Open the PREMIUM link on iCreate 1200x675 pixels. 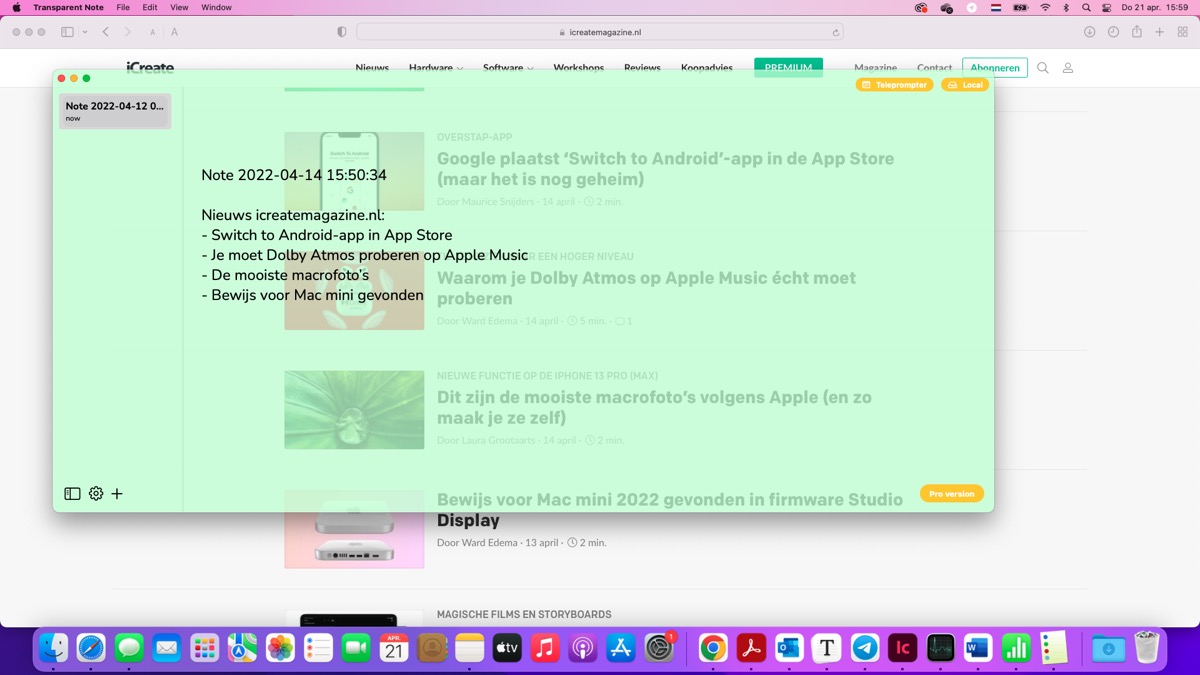788,67
